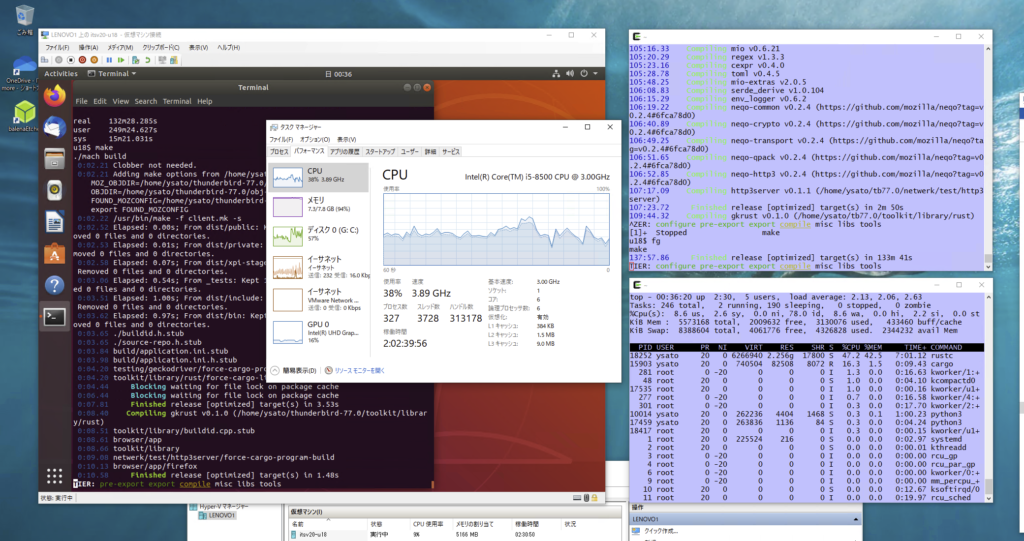The height and width of the screenshot is (541, 1024).
Task: Expand the Terminal app menu in top bar
Action: point(112,73)
